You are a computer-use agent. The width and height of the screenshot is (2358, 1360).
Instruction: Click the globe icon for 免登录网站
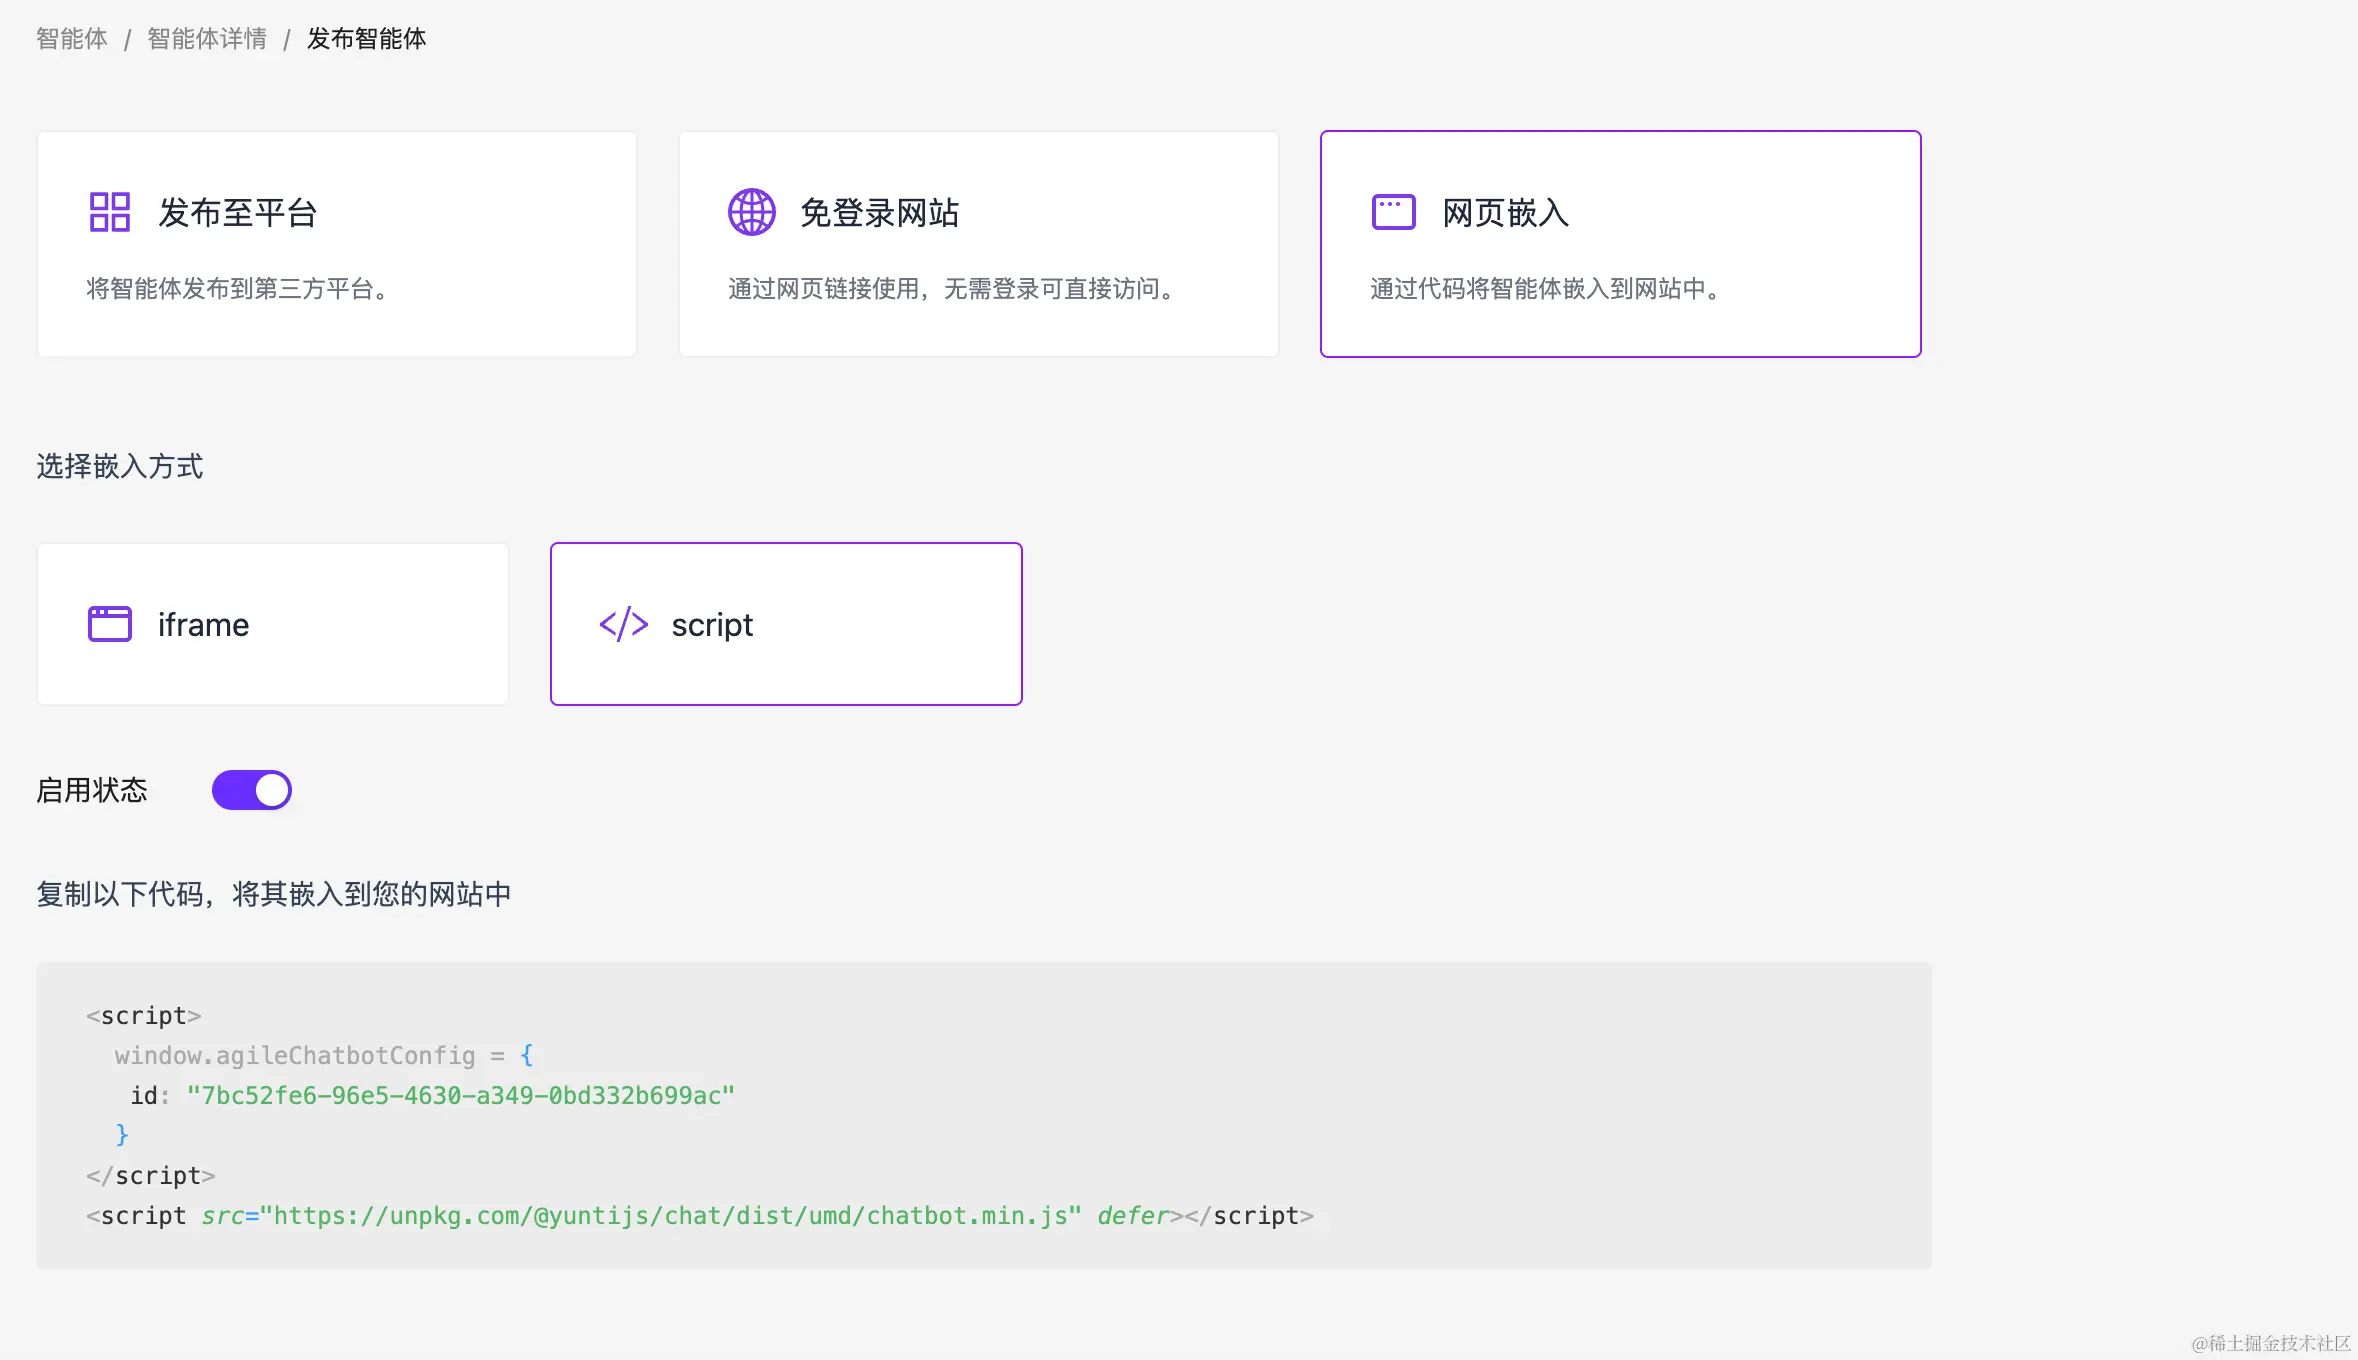click(x=751, y=212)
